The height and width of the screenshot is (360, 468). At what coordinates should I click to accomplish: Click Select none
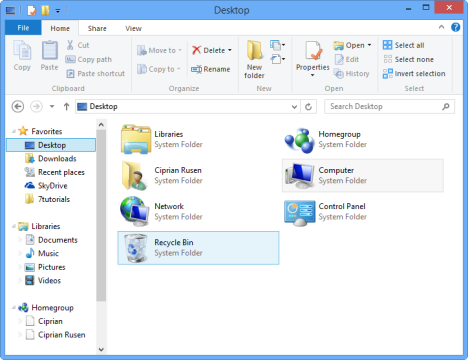click(408, 59)
